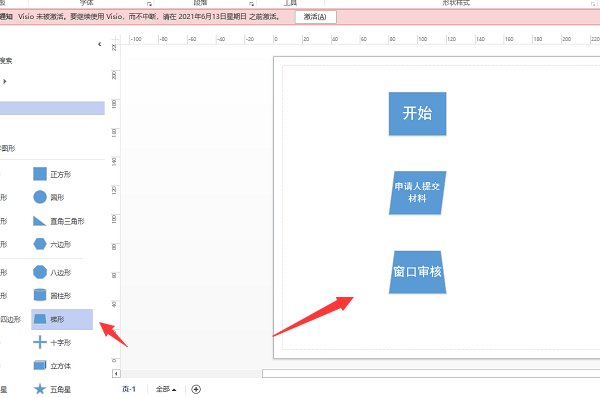
Task: Expand the arrow under the search label
Action: coord(5,81)
